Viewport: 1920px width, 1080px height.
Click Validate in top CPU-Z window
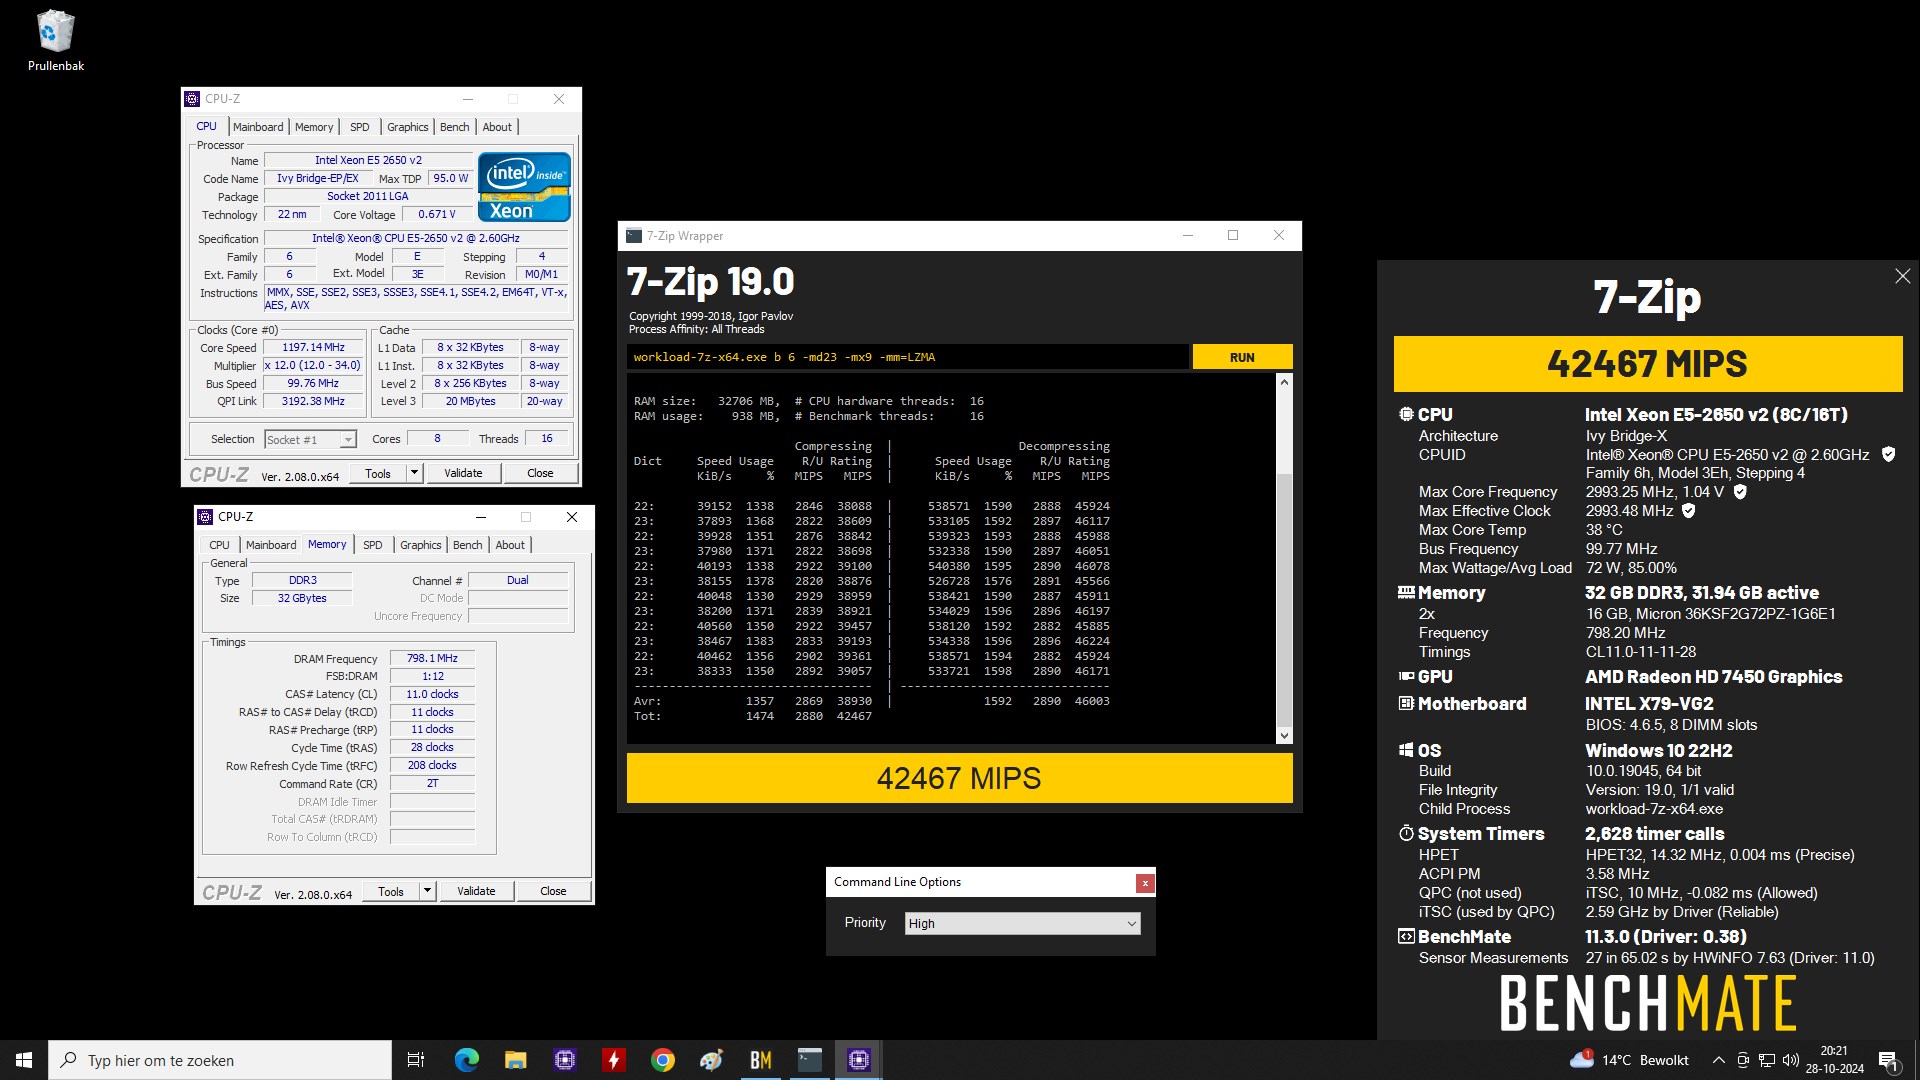[x=463, y=473]
